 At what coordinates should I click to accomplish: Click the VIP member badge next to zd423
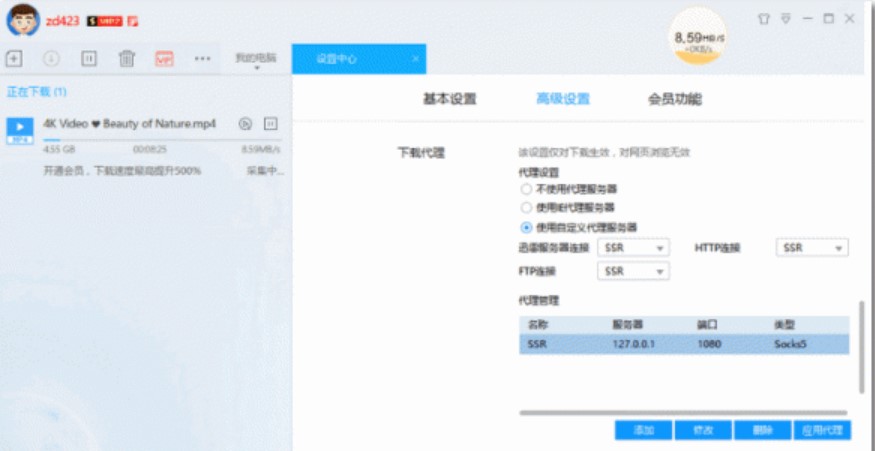[104, 22]
